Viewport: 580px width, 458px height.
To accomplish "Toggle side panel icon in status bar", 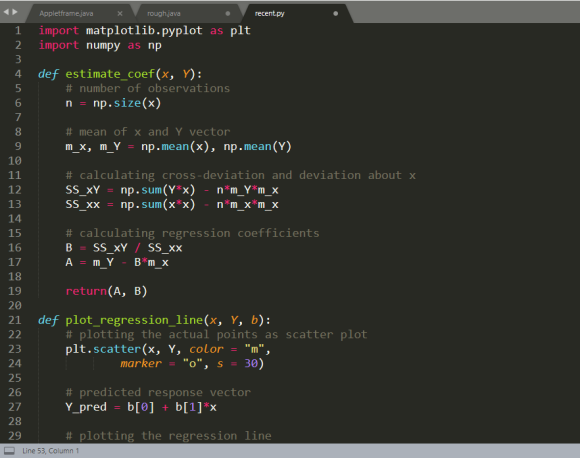I will tap(9, 451).
